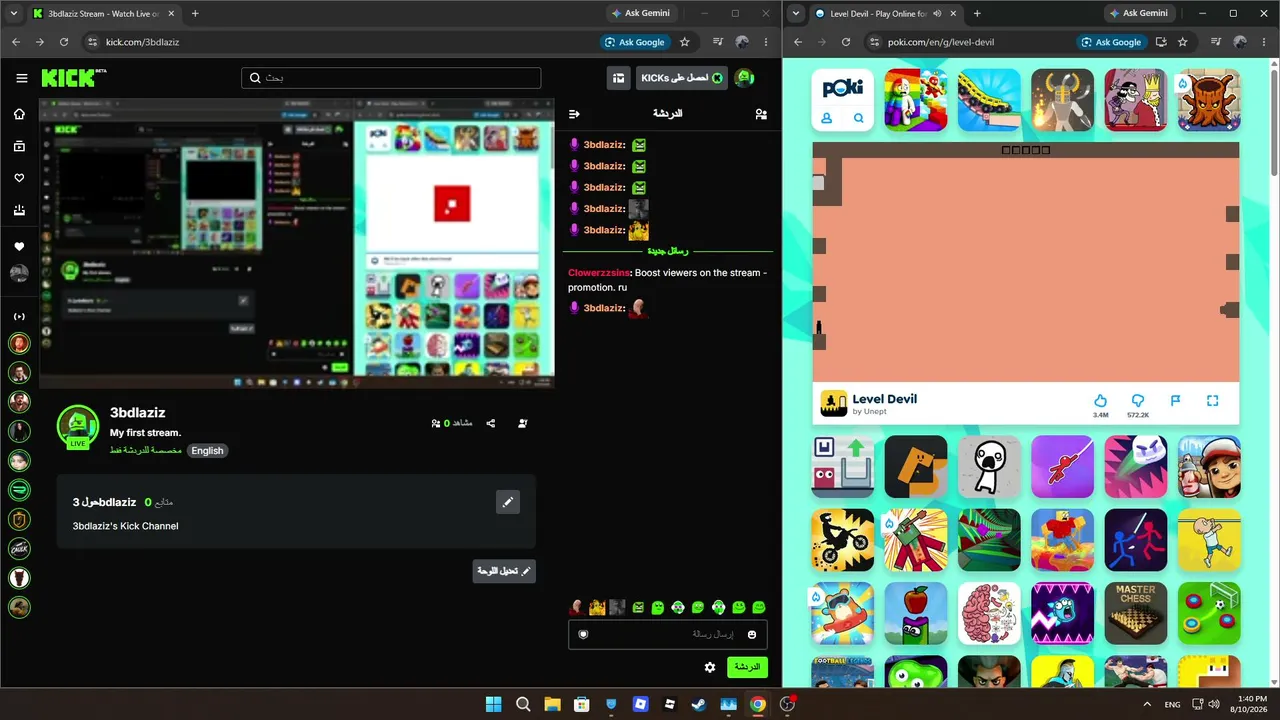Click pencil icon to edit channel about

pos(508,502)
